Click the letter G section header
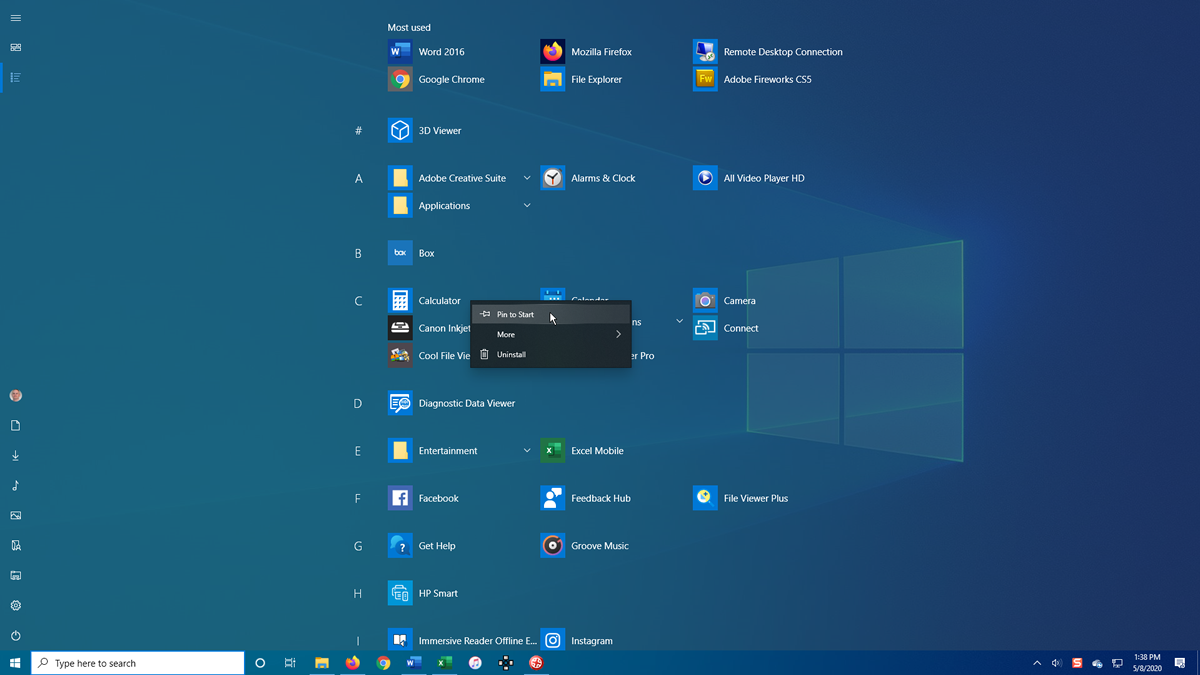The height and width of the screenshot is (675, 1200). (x=358, y=547)
